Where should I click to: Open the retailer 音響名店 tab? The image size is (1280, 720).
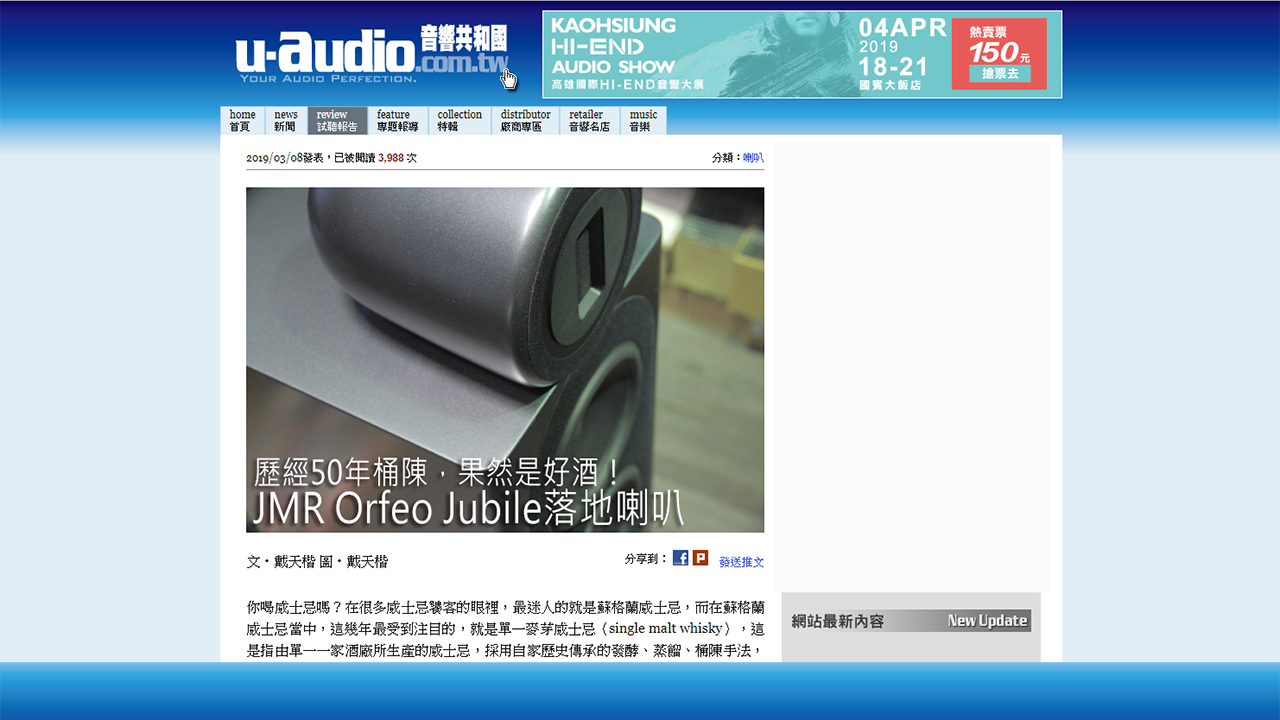click(590, 121)
